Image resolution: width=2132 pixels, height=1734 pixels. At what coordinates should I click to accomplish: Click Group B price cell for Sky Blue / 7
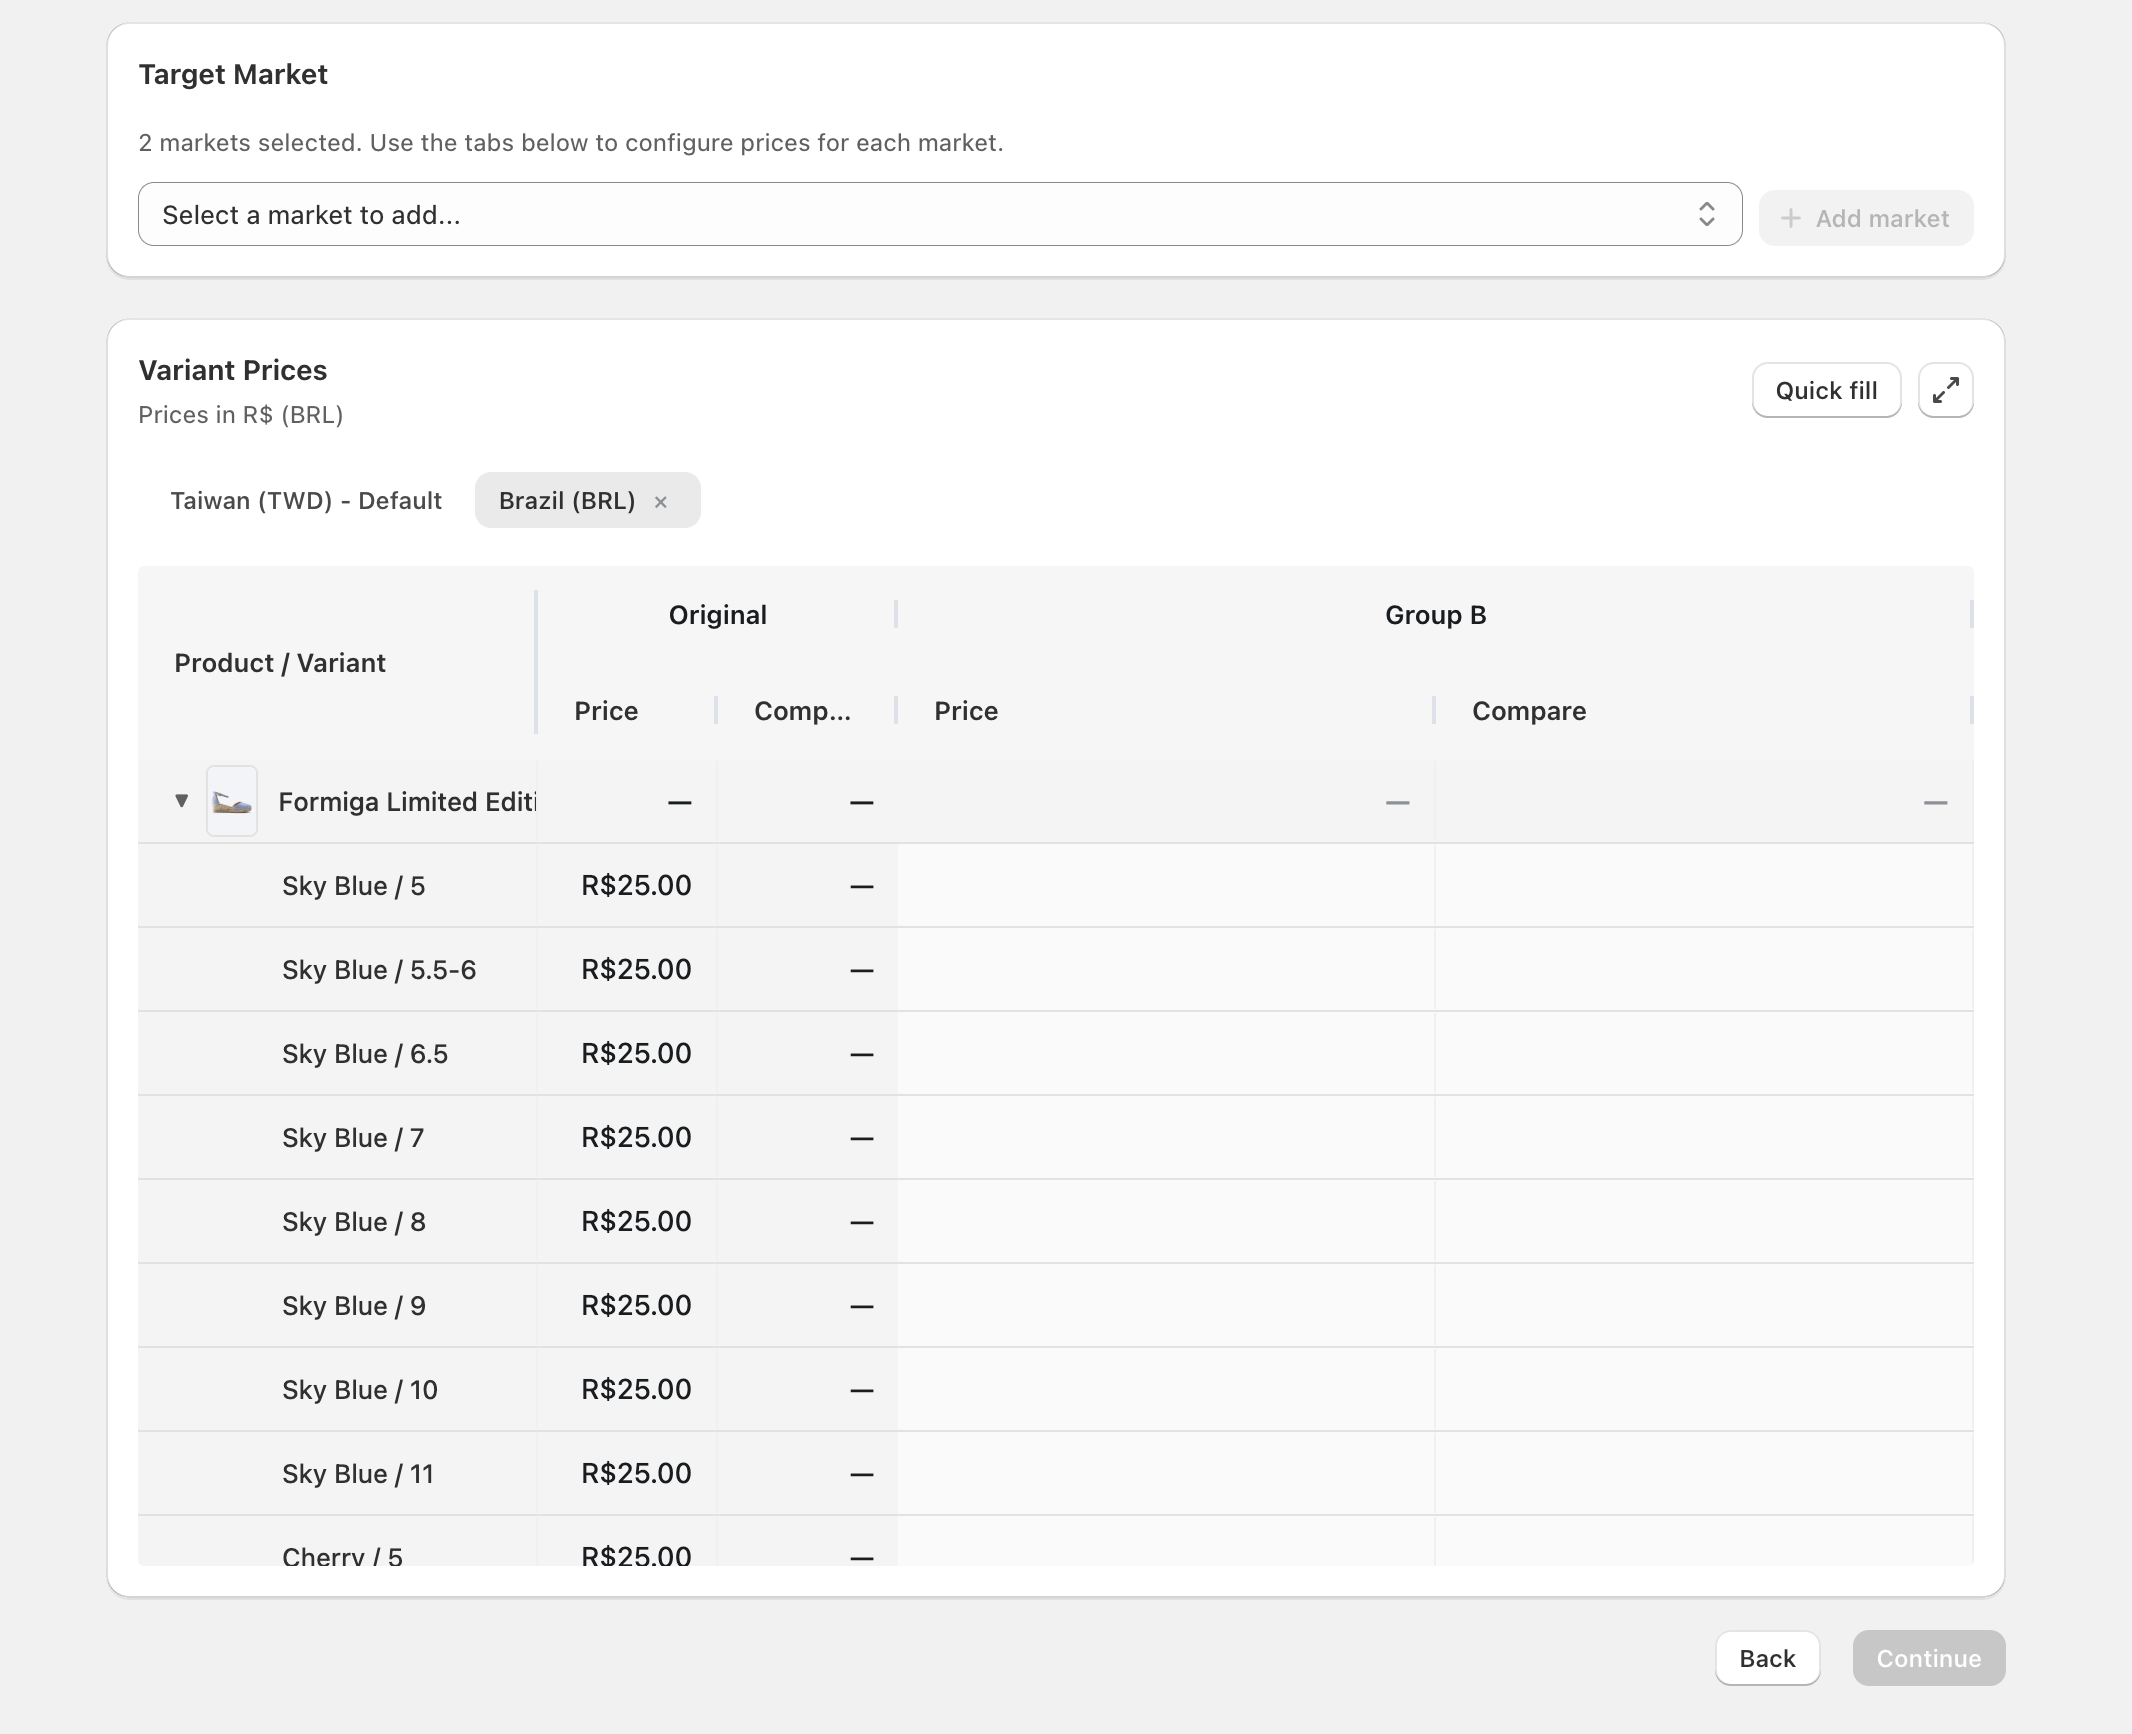[1165, 1137]
